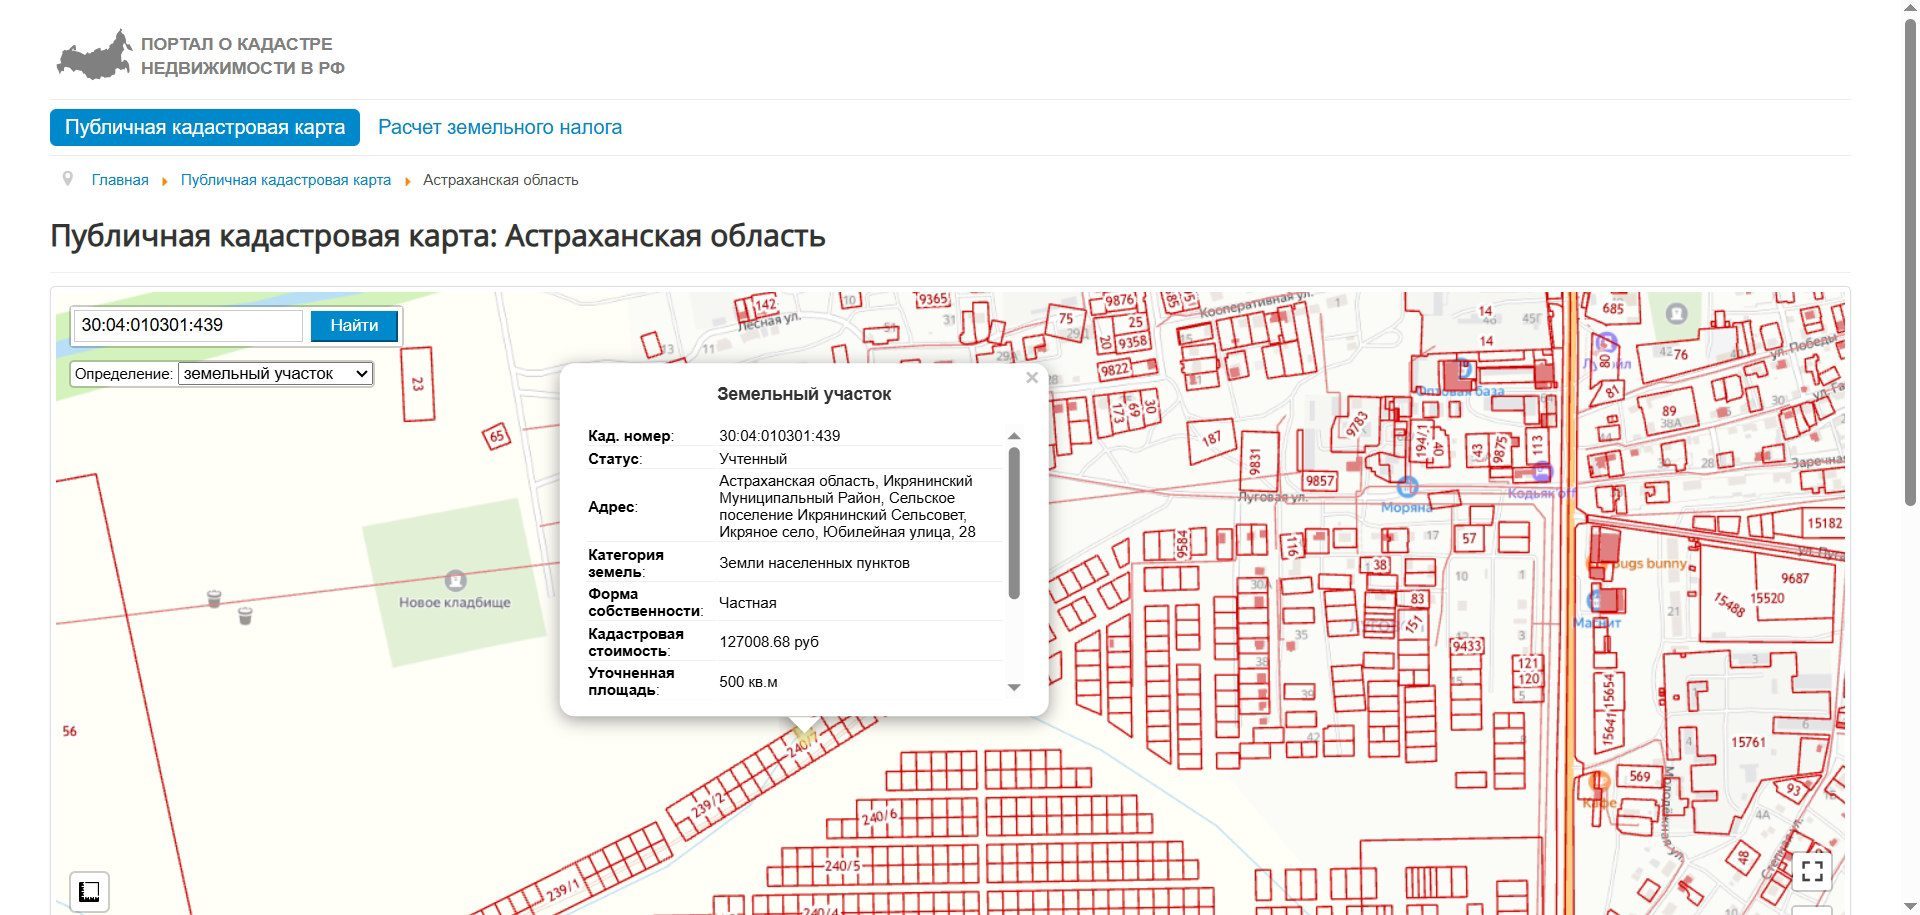Click Астраханская область breadcrumb text

(x=501, y=180)
